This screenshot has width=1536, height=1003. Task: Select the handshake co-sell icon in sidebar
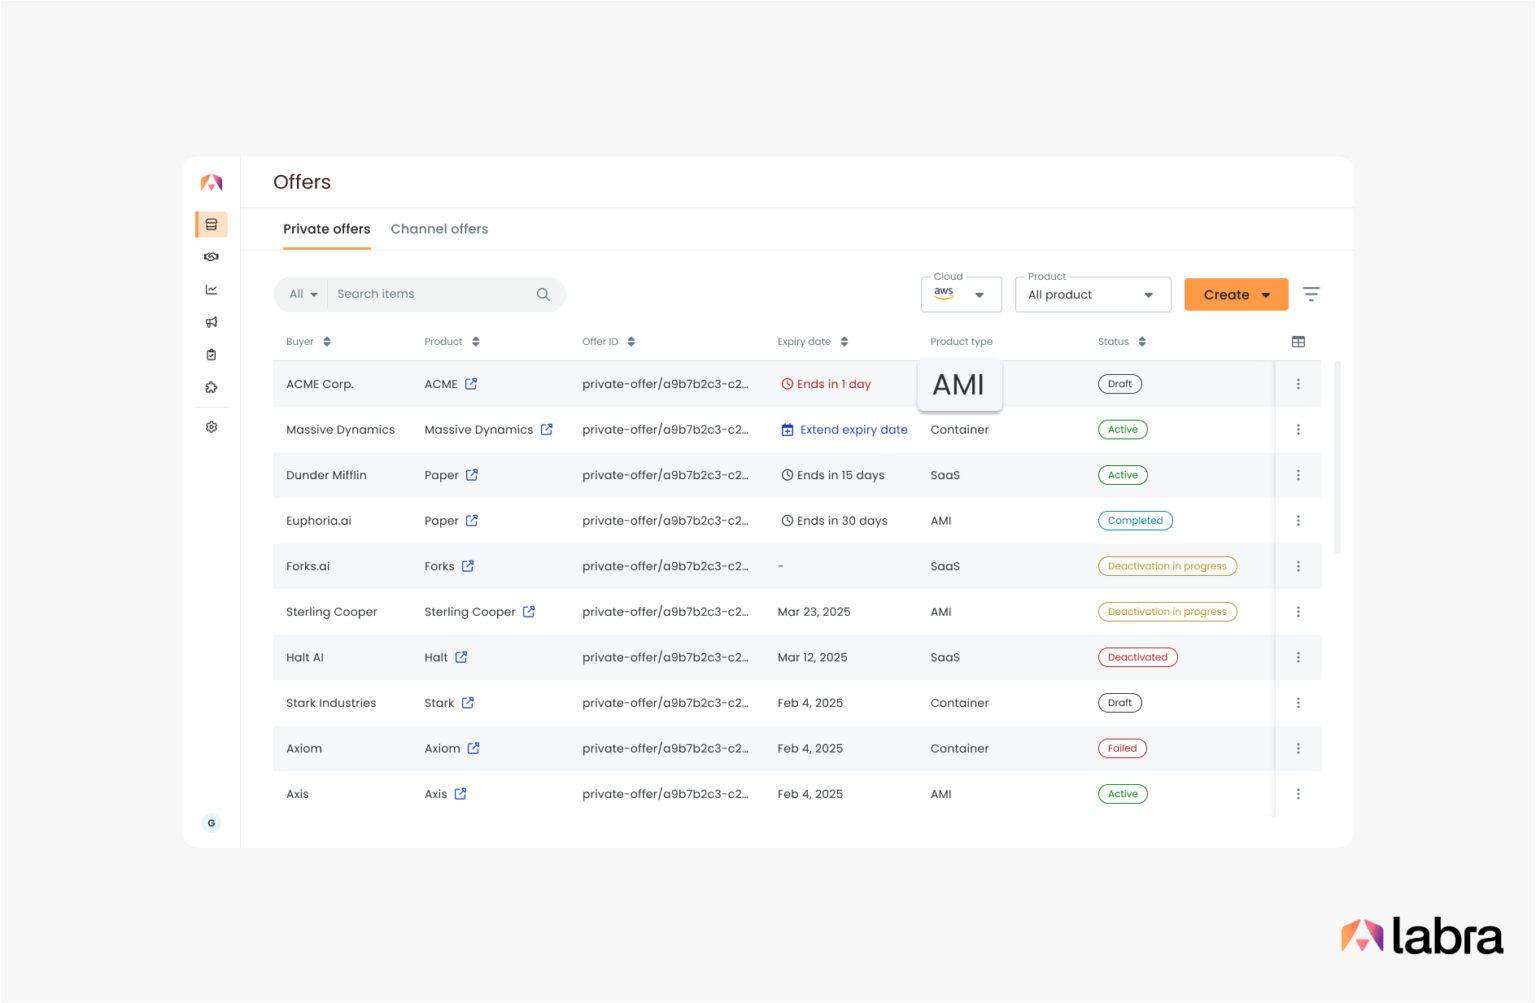[211, 256]
